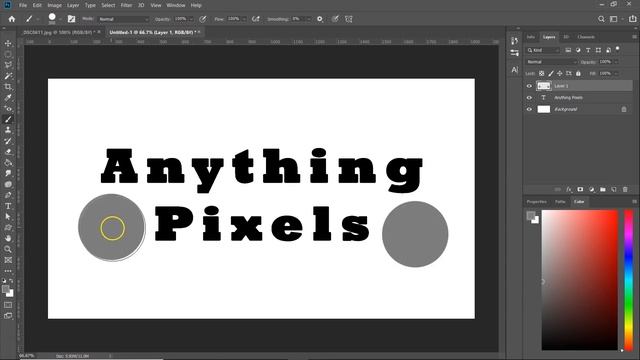Open the layer filter Kind dropdown
The image size is (640, 360).
[x=543, y=50]
